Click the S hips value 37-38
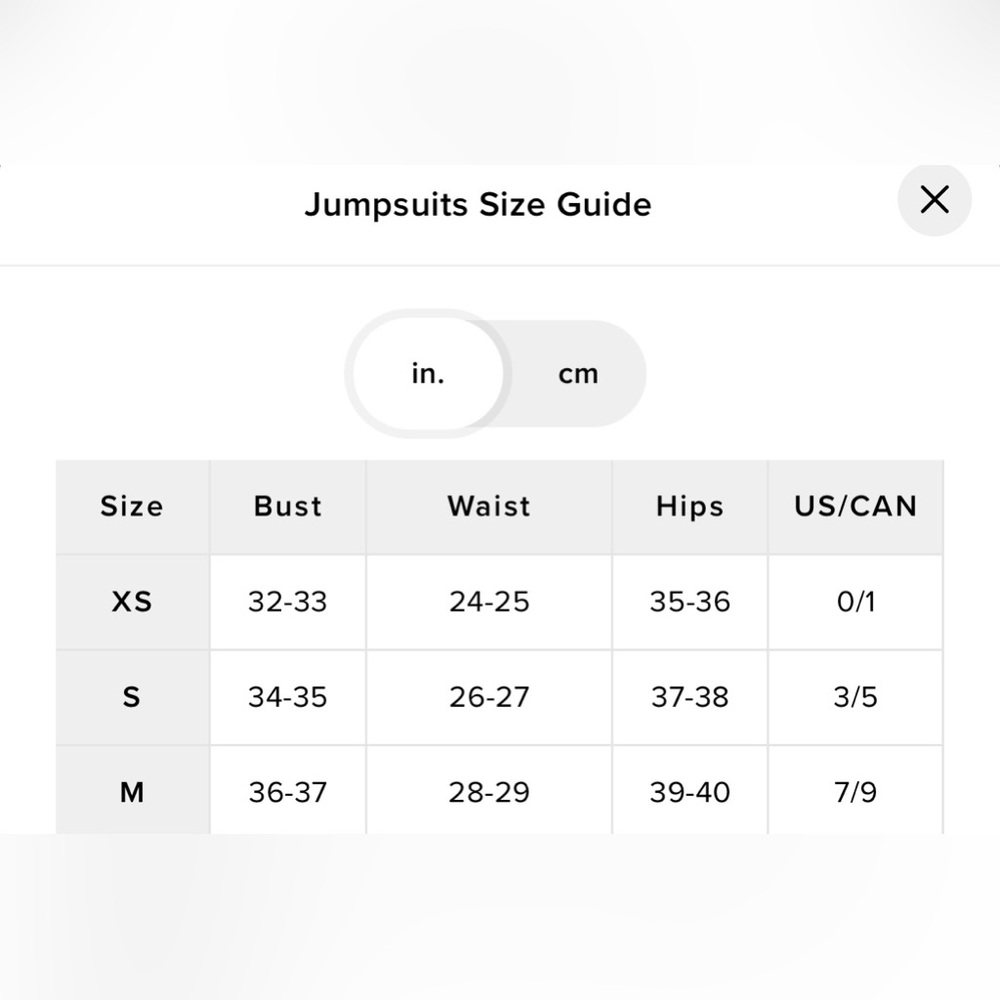 [690, 697]
